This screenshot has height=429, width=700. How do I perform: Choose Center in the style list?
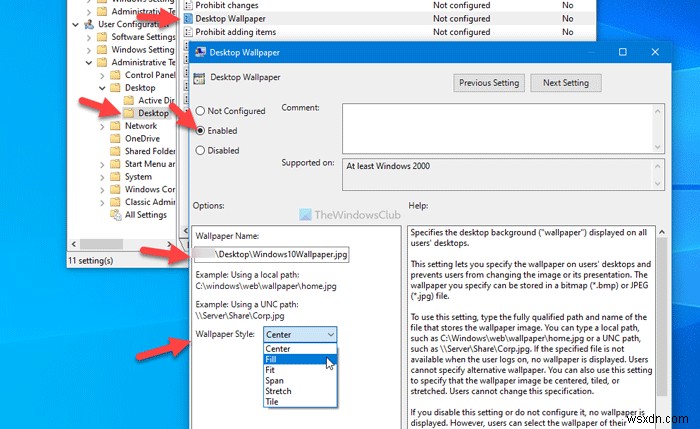coord(300,349)
